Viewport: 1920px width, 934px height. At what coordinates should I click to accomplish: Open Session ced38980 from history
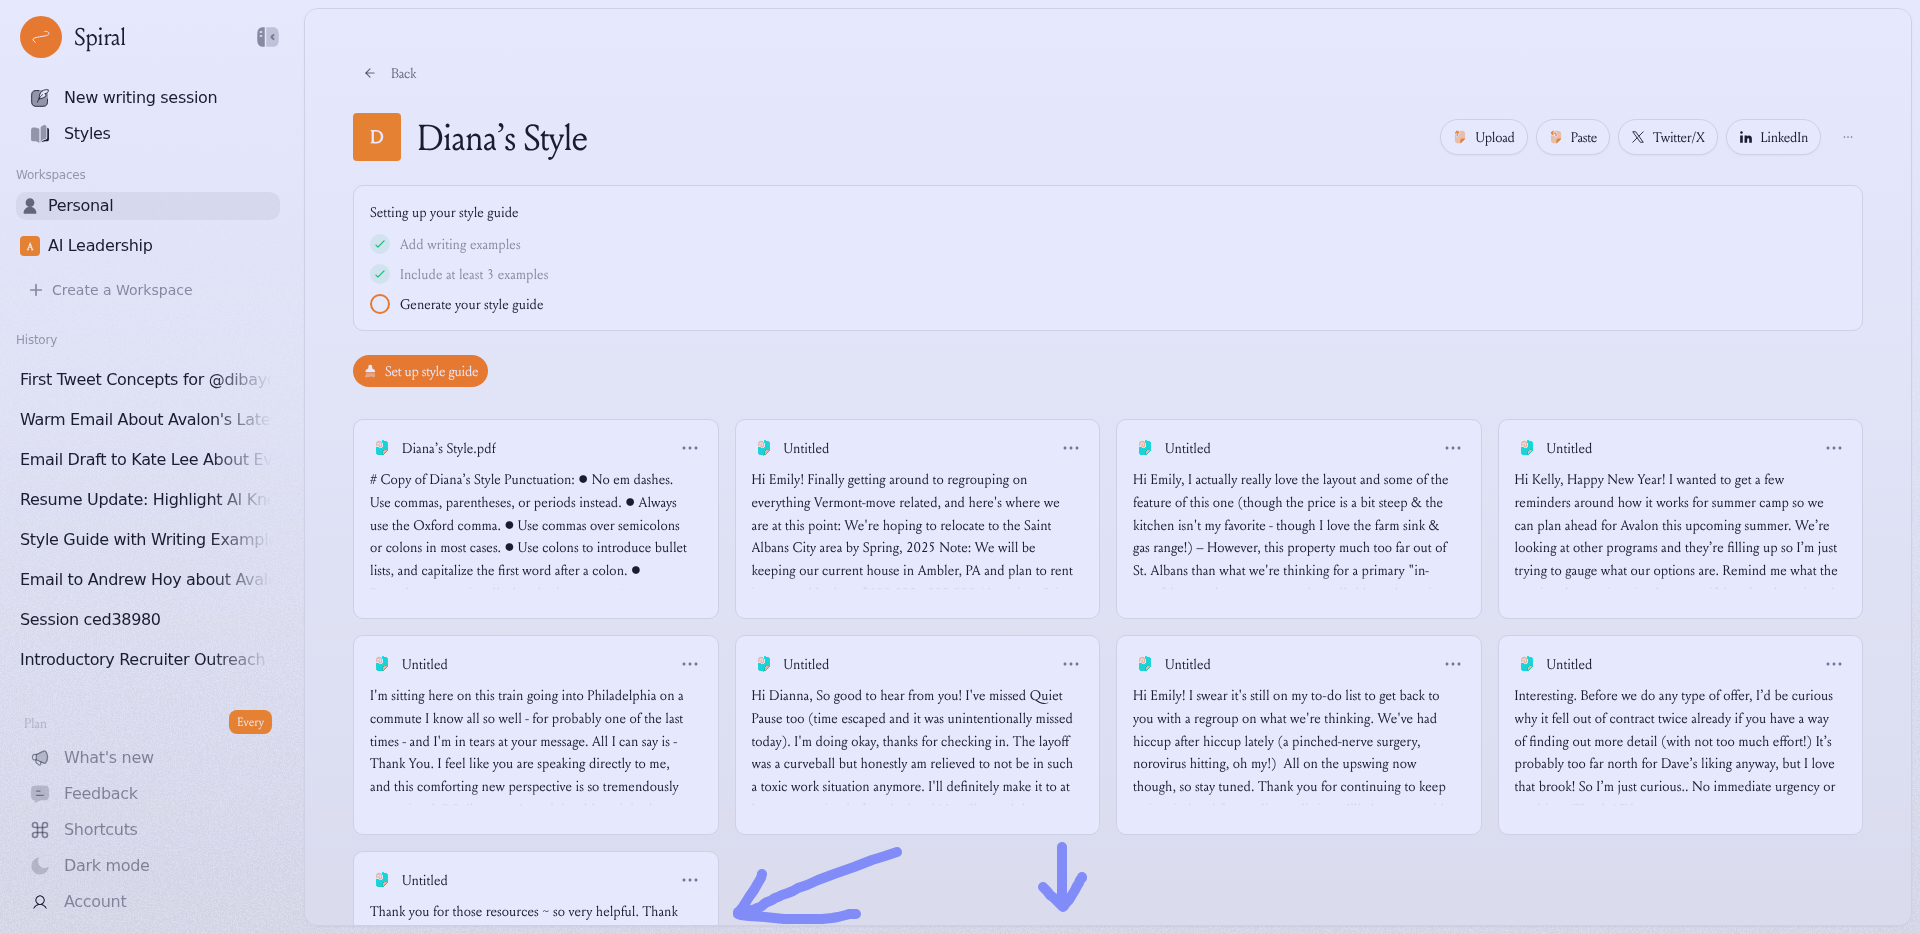pyautogui.click(x=90, y=619)
